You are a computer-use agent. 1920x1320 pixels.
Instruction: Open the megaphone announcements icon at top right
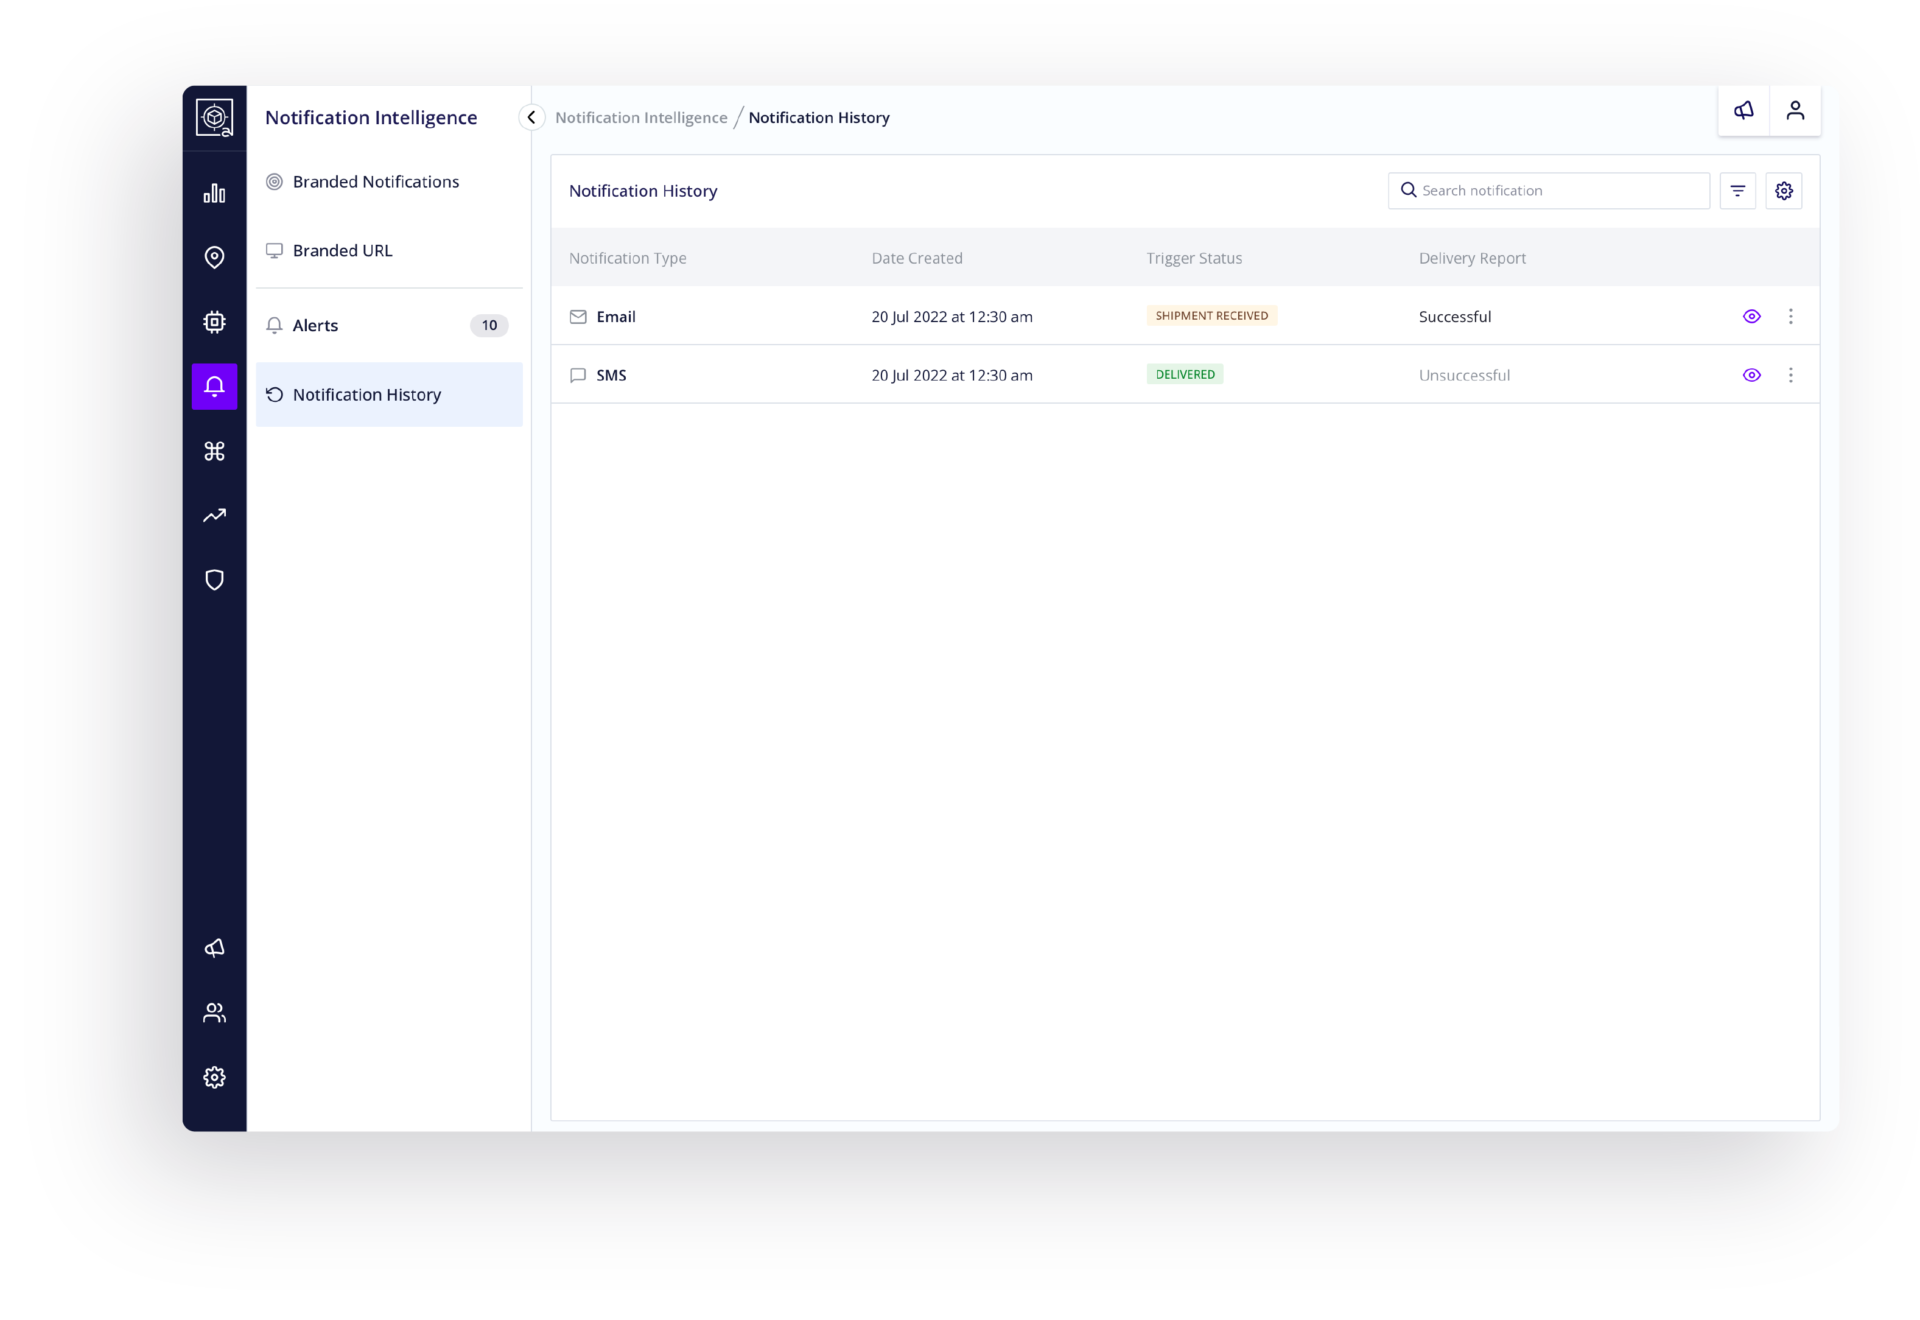1744,111
